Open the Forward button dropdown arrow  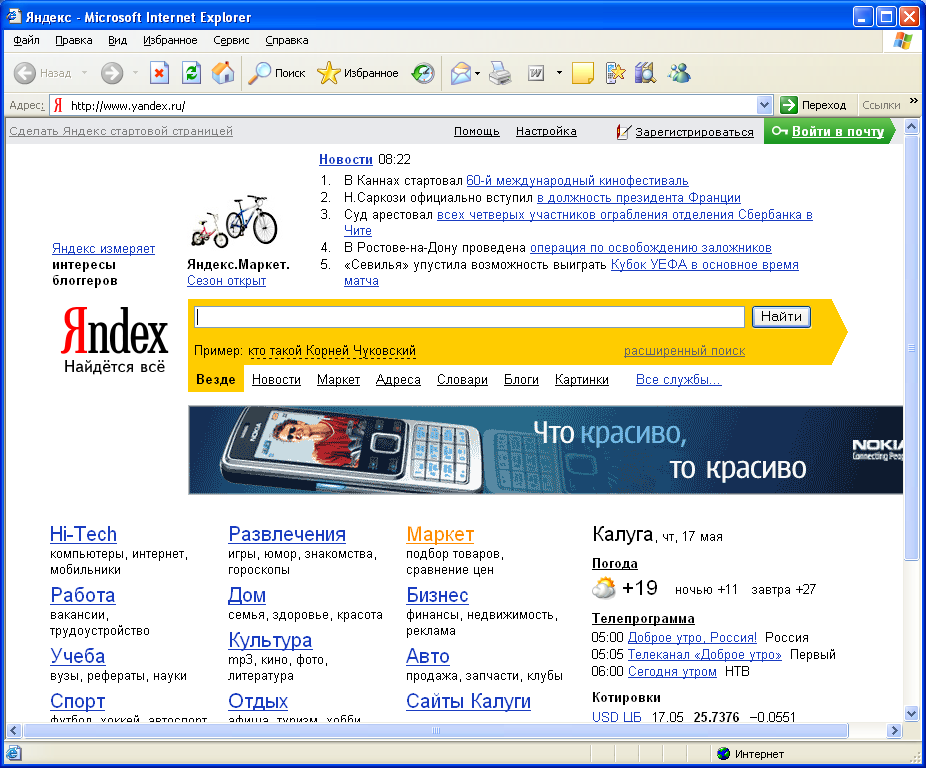pos(135,73)
